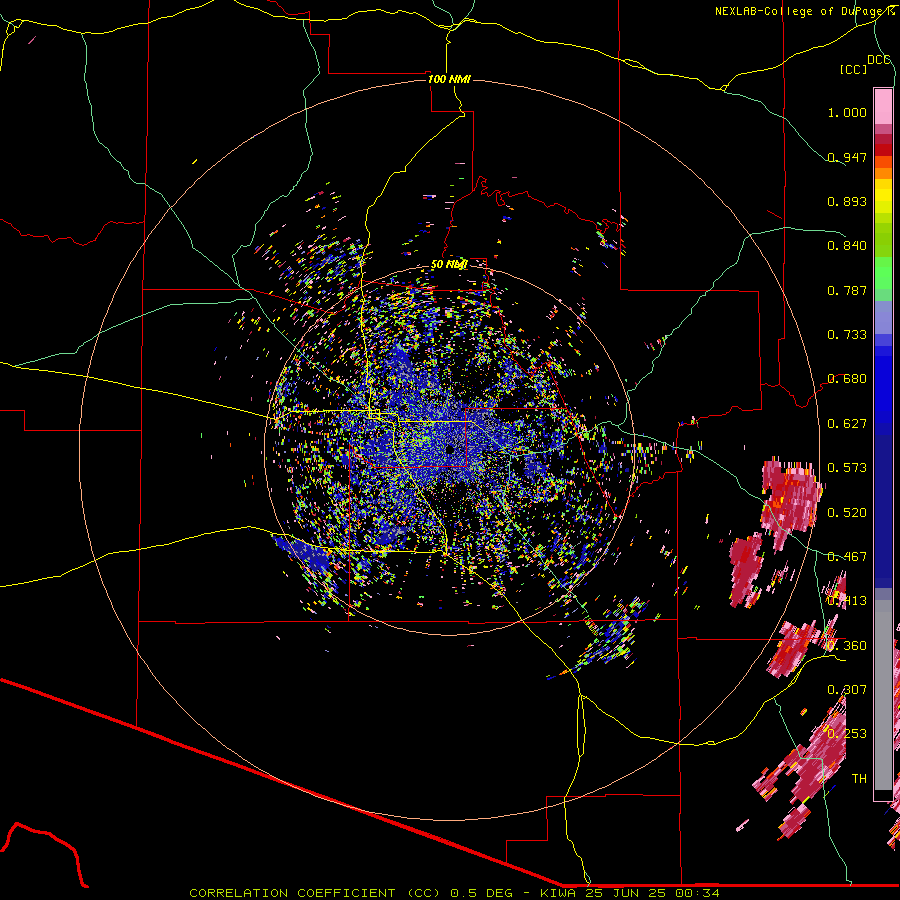Click the 0.627 value on the color scale
The width and height of the screenshot is (900, 900).
(847, 424)
